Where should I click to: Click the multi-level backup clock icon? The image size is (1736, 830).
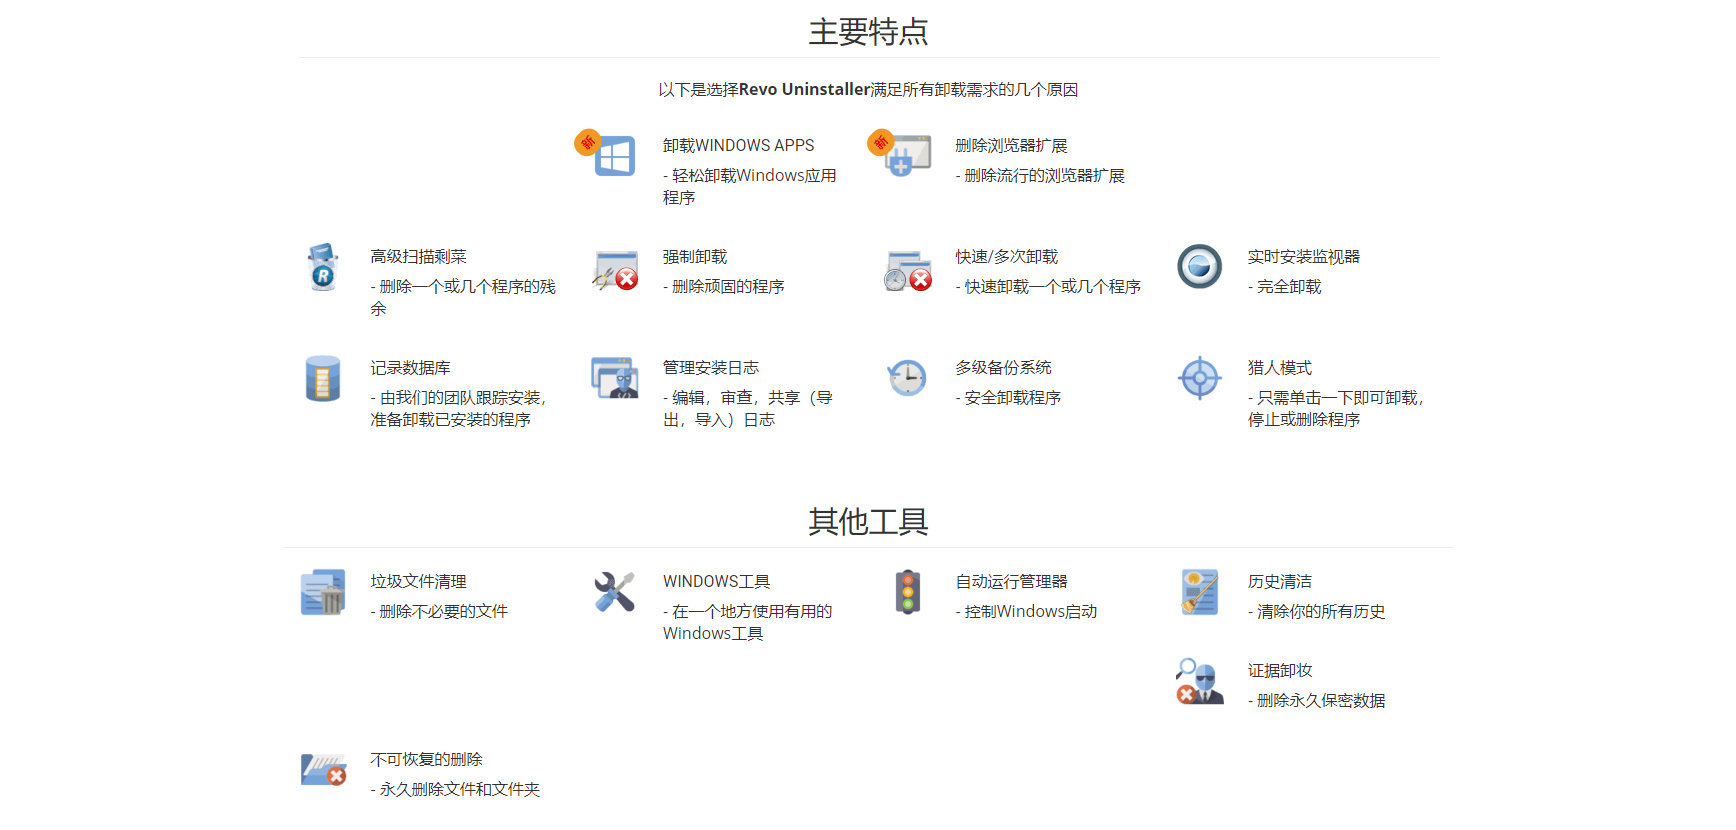point(907,378)
